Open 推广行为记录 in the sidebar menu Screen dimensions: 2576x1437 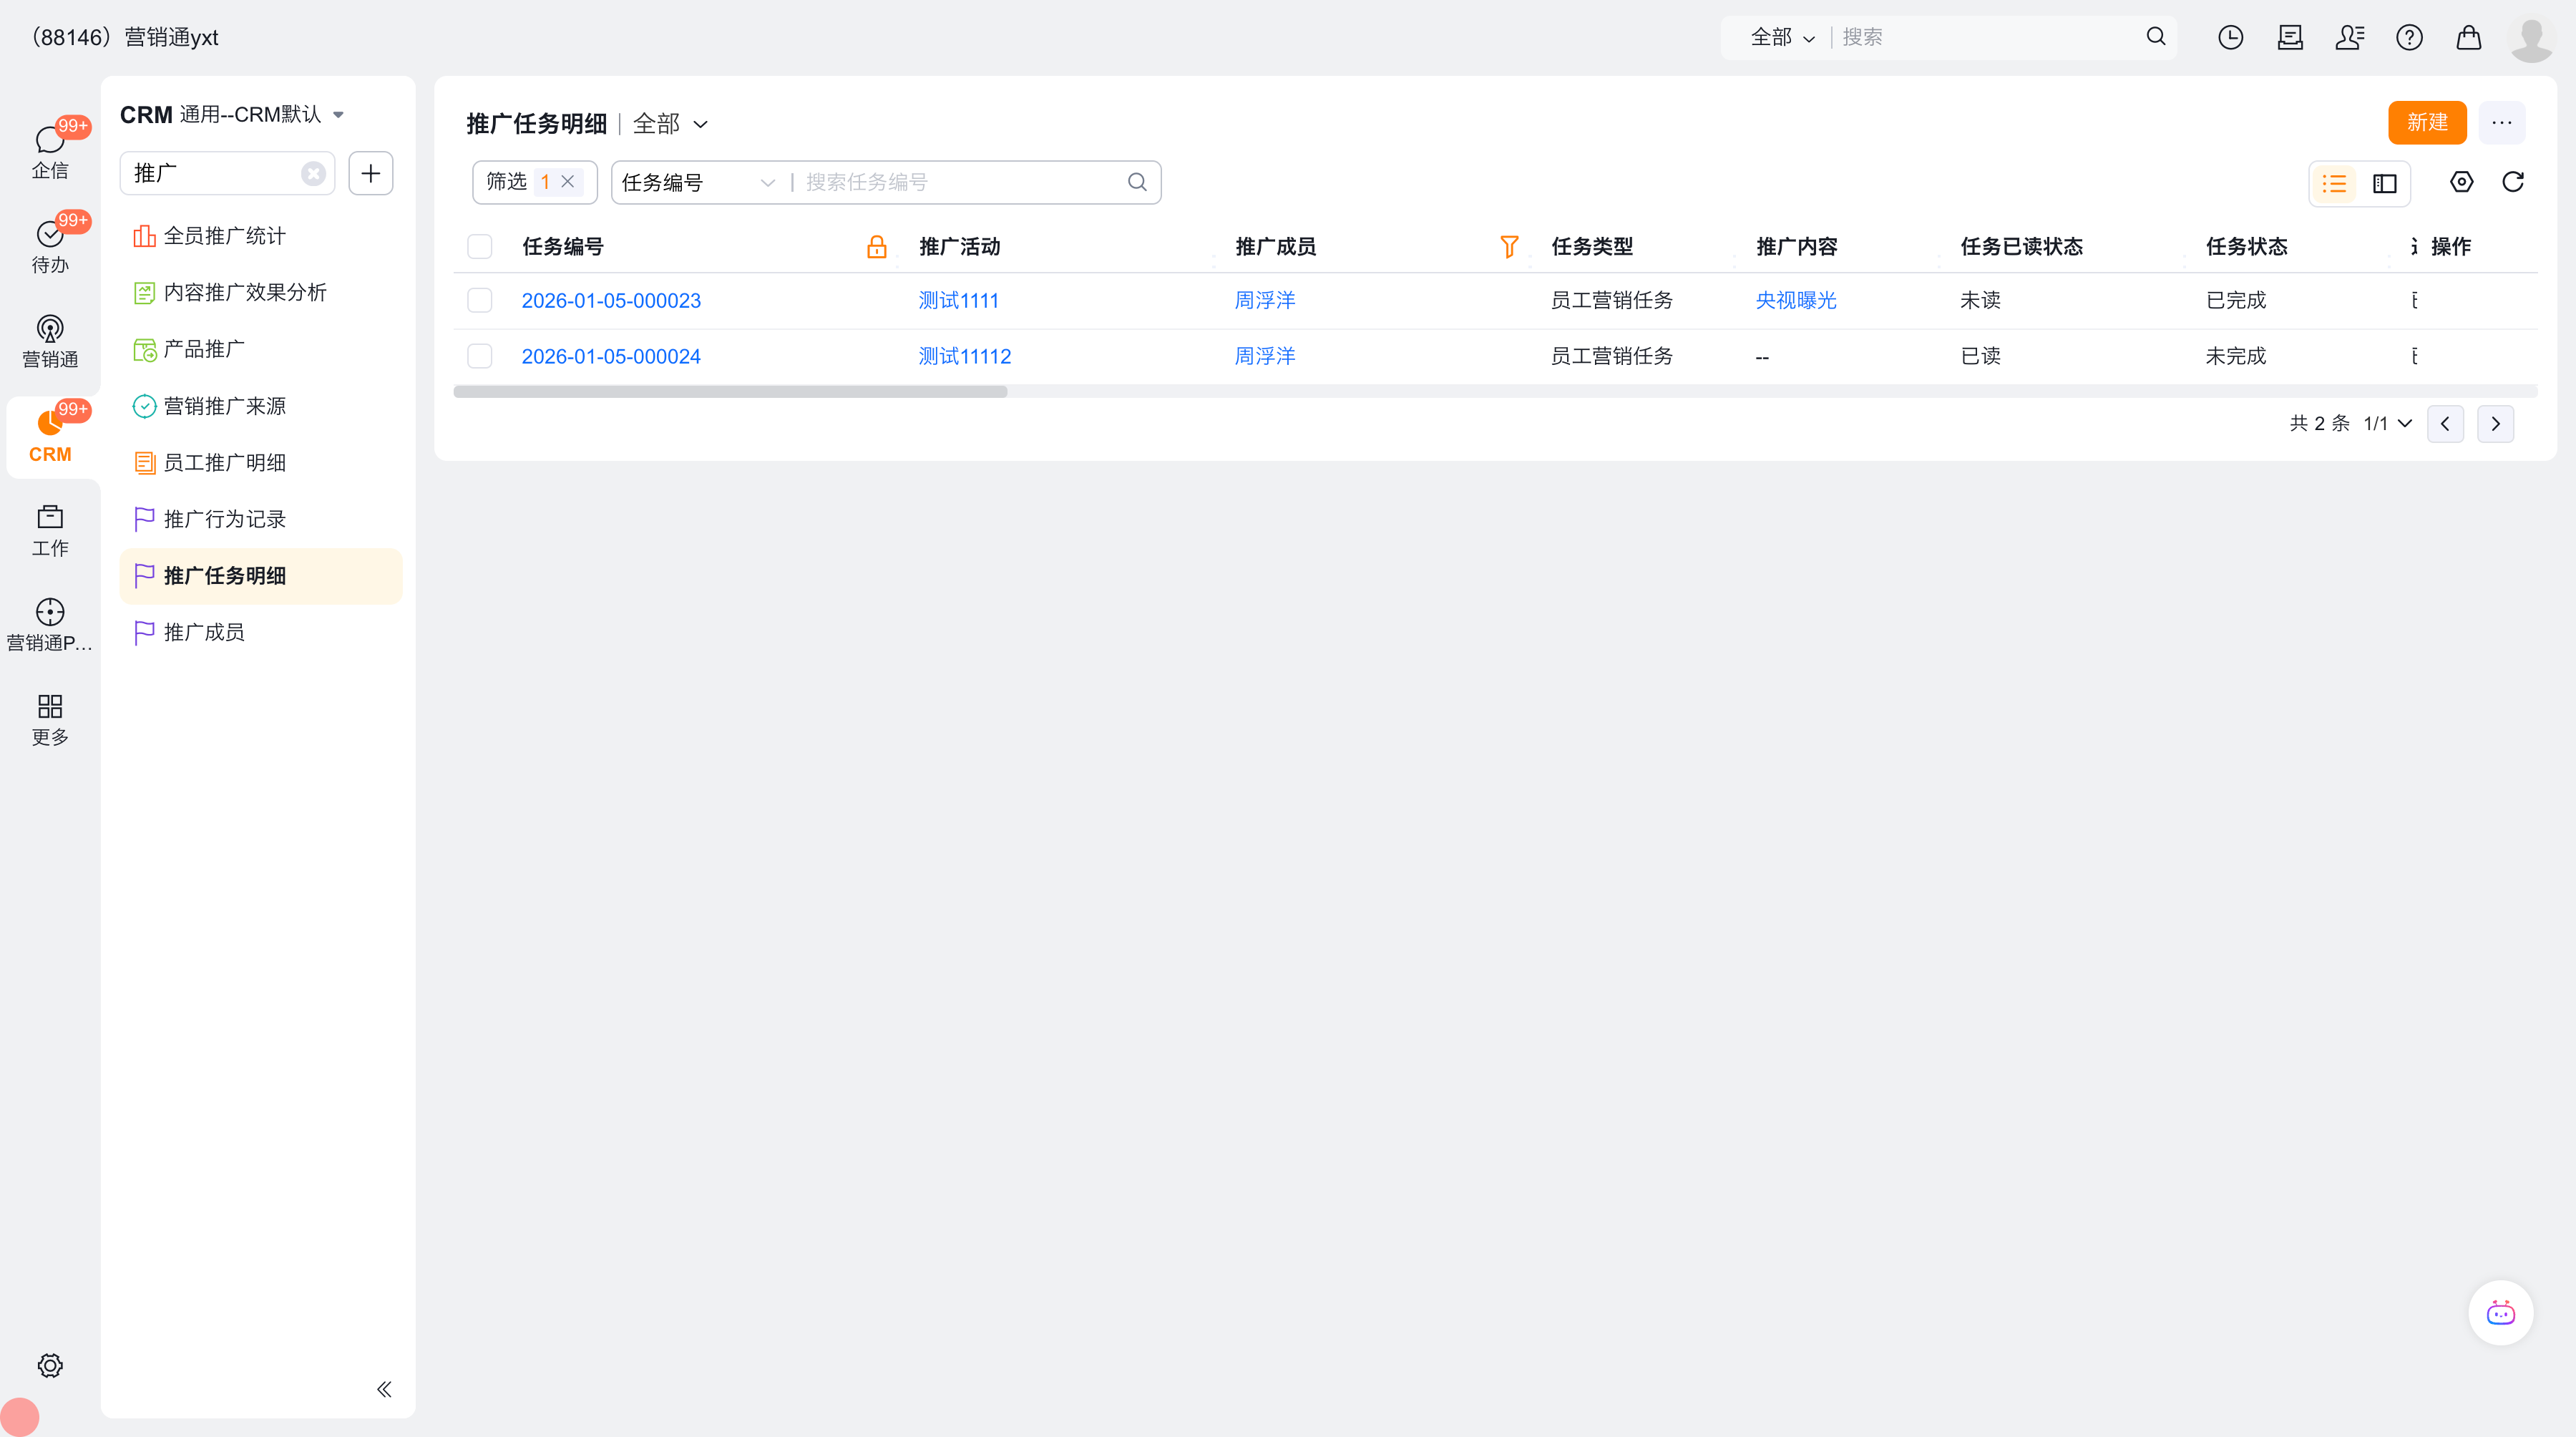[x=225, y=519]
